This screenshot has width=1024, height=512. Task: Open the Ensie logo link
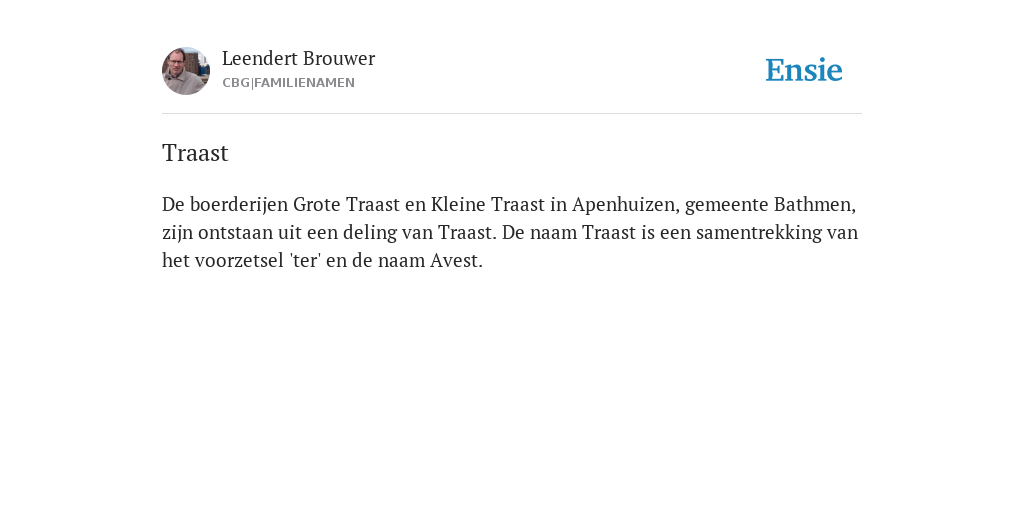[804, 70]
